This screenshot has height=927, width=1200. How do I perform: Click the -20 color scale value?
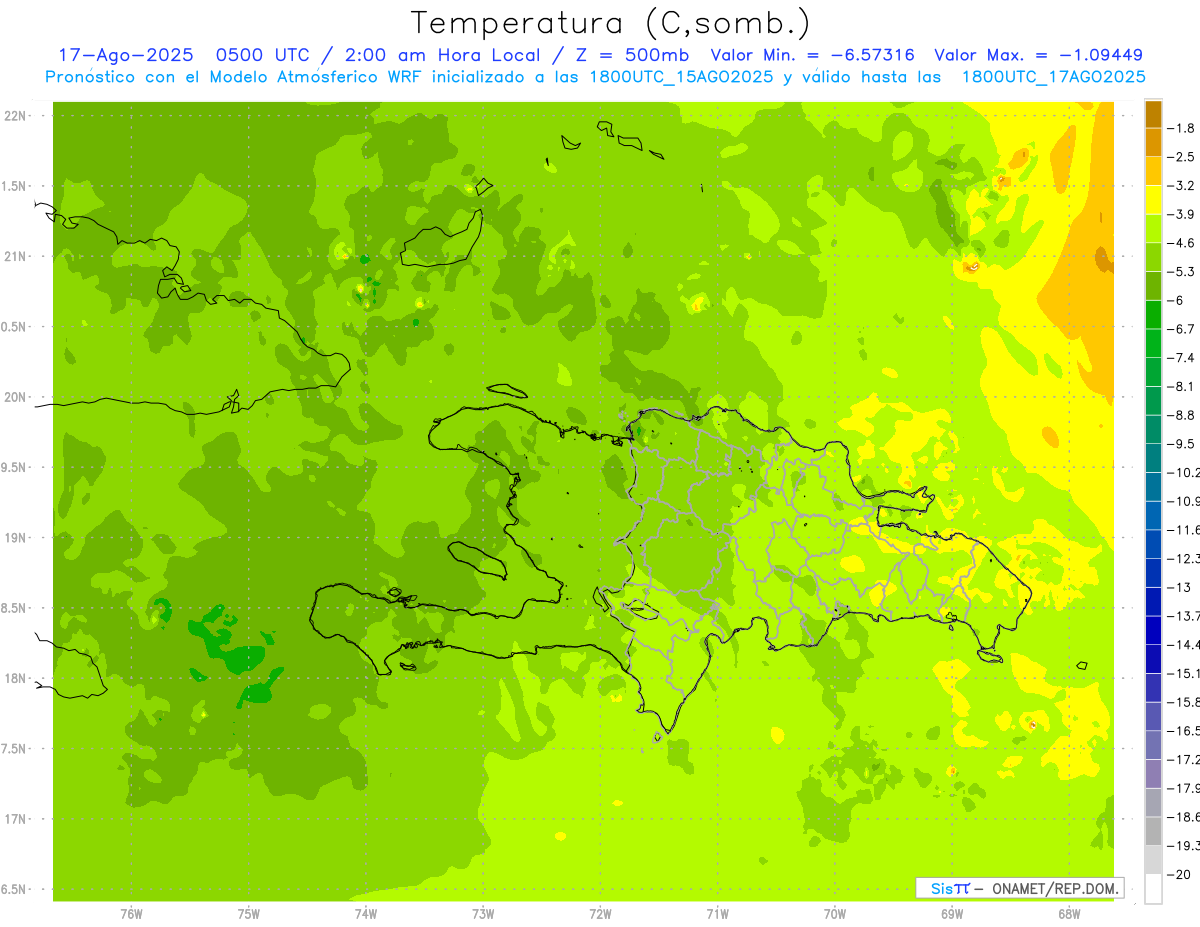[1180, 875]
